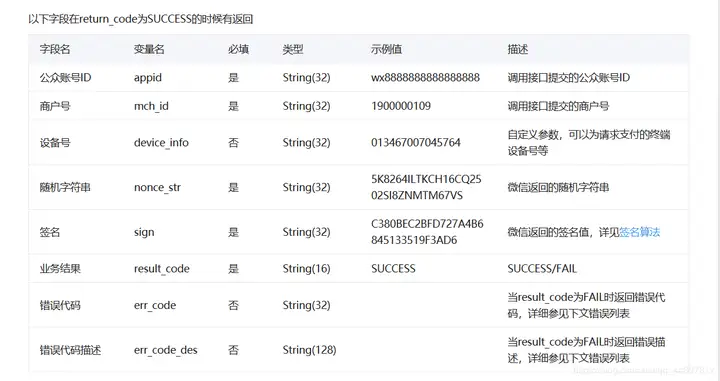This screenshot has width=720, height=381.
Task: Open the 签名算法 link
Action: pos(640,232)
